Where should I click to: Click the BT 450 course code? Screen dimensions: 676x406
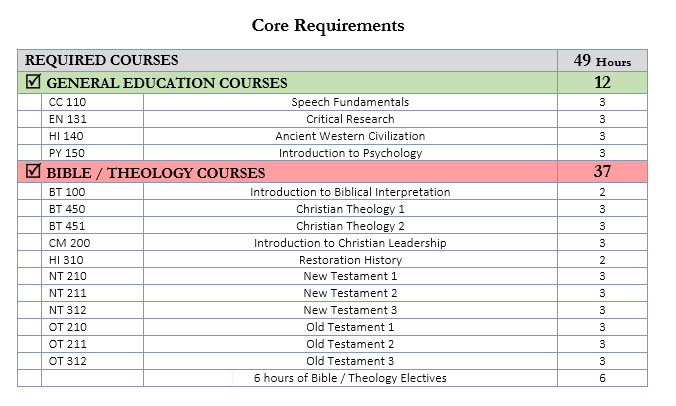[67, 209]
